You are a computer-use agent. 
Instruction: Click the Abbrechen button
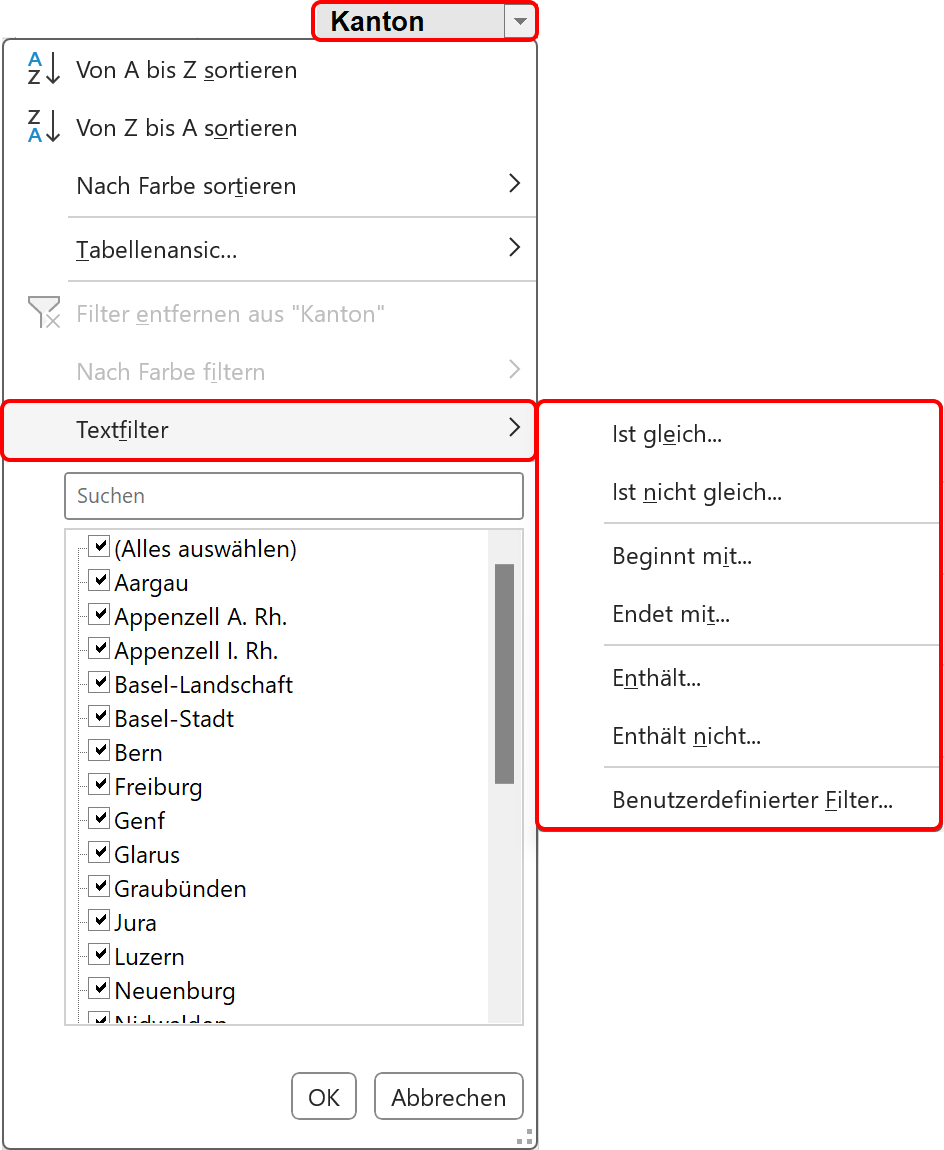[449, 1096]
